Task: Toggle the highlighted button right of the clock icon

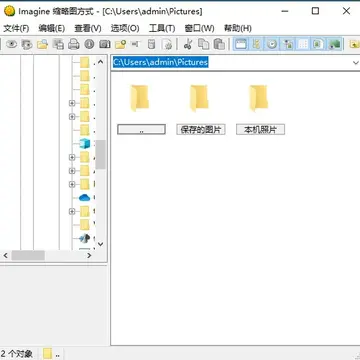Action: [x=287, y=44]
